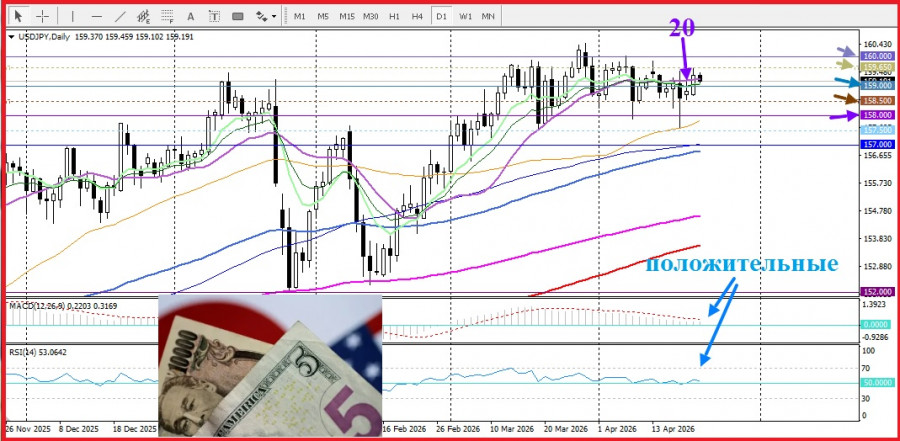Switch chart to M15 timeframe
This screenshot has height=441, width=900.
click(347, 16)
